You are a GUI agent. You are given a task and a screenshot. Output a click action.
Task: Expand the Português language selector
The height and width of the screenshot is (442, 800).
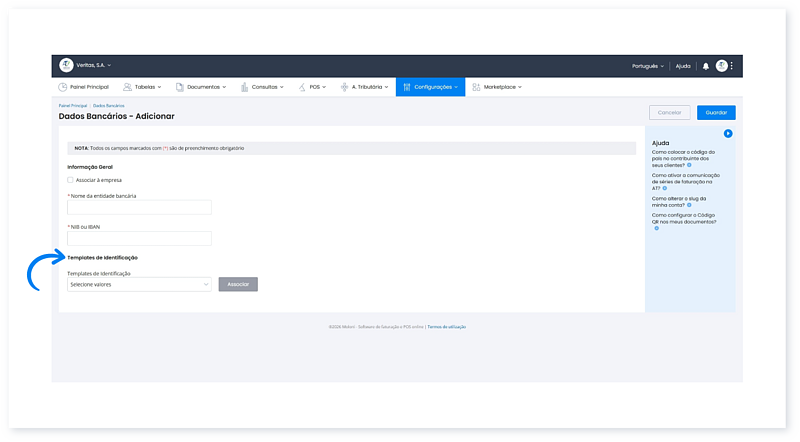coord(647,66)
